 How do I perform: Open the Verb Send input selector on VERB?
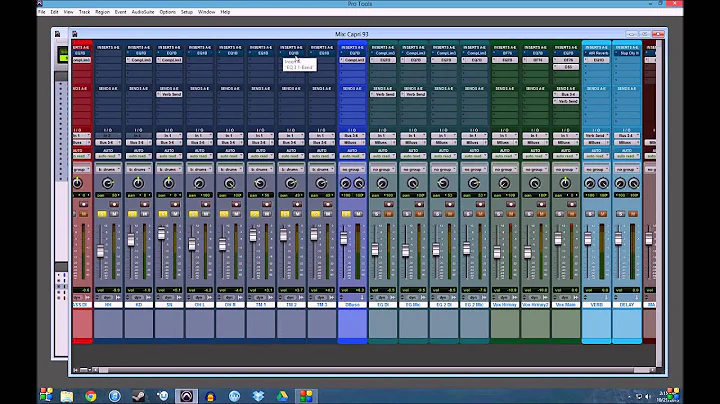596,136
